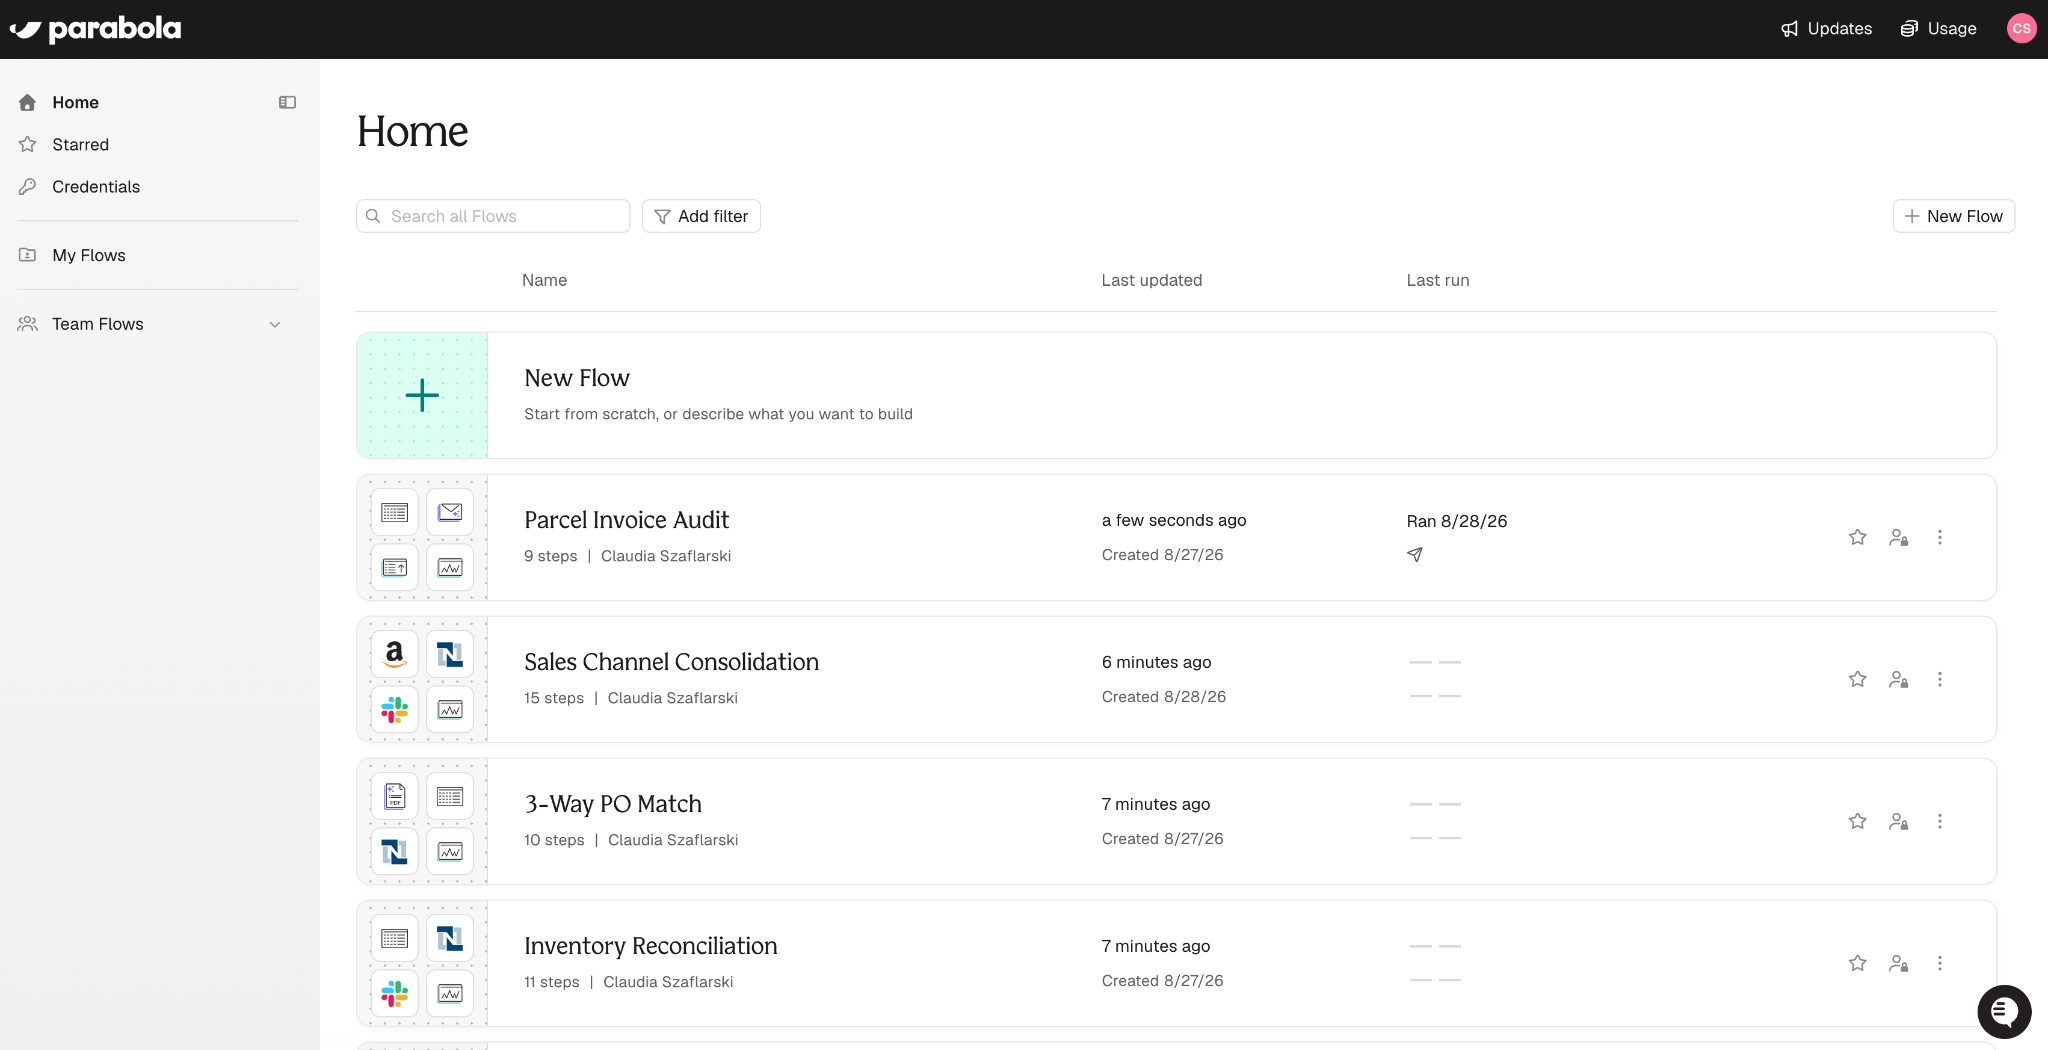Image resolution: width=2048 pixels, height=1050 pixels.
Task: Open sharing for Inventory Reconciliation
Action: point(1898,963)
